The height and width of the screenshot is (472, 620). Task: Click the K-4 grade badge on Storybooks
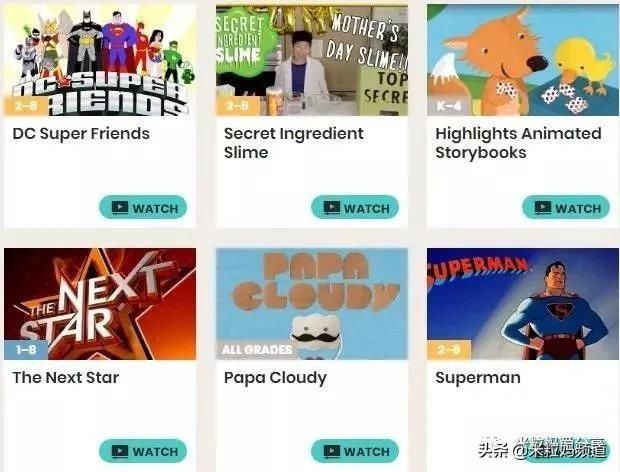click(x=449, y=106)
